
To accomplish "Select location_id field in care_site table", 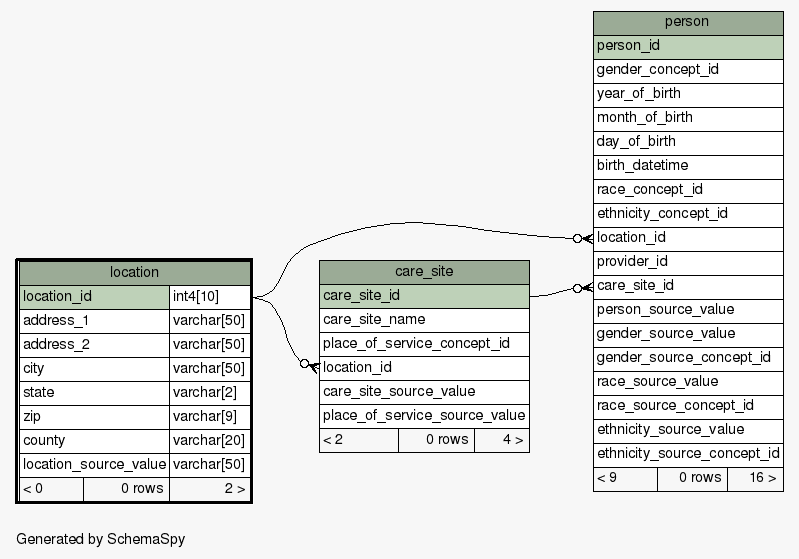I will point(424,368).
